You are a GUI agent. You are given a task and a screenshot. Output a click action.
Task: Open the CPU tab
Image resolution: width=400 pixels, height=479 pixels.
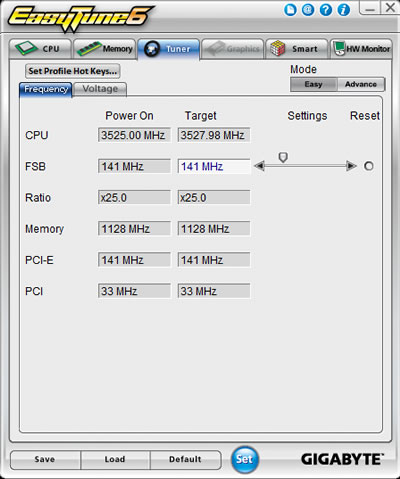[x=40, y=49]
